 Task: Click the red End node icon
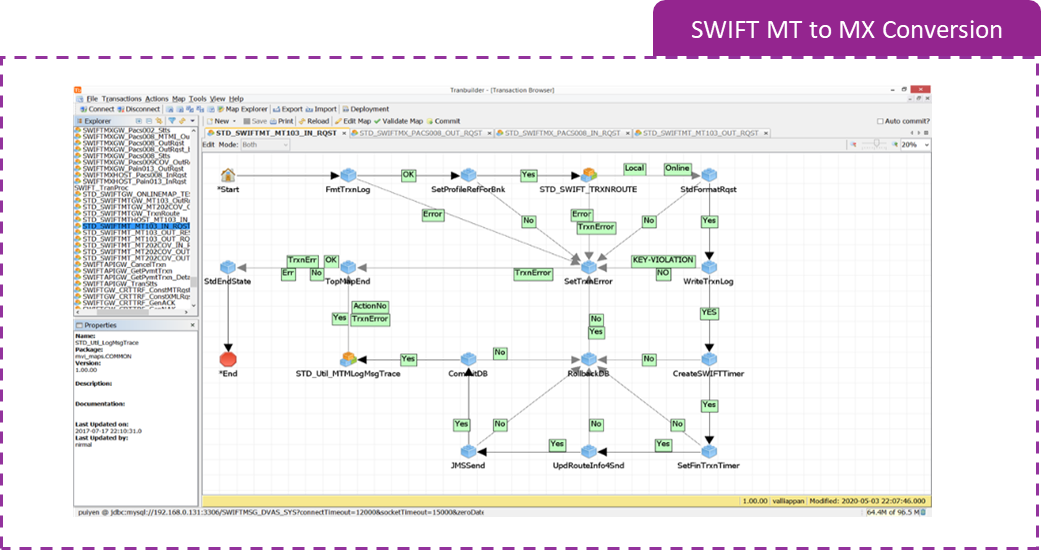click(x=228, y=358)
